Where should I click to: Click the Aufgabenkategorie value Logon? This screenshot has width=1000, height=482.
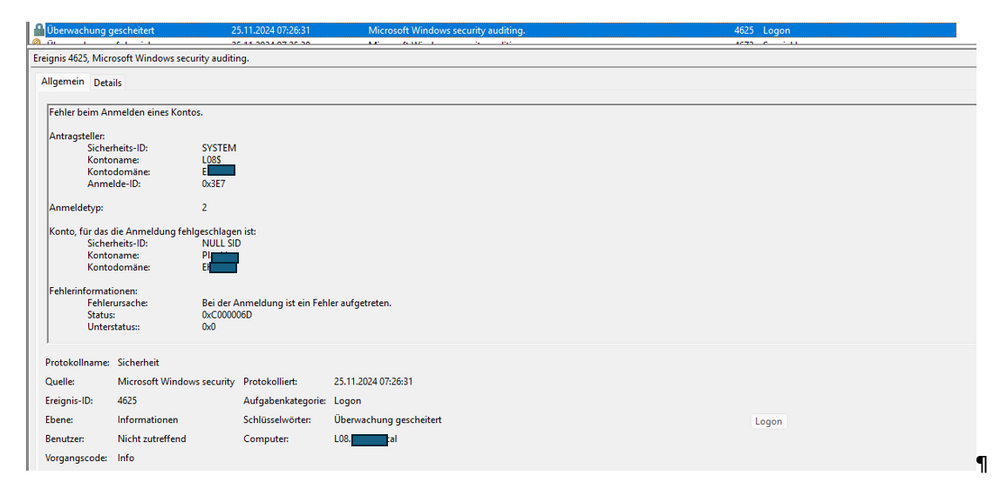[348, 401]
